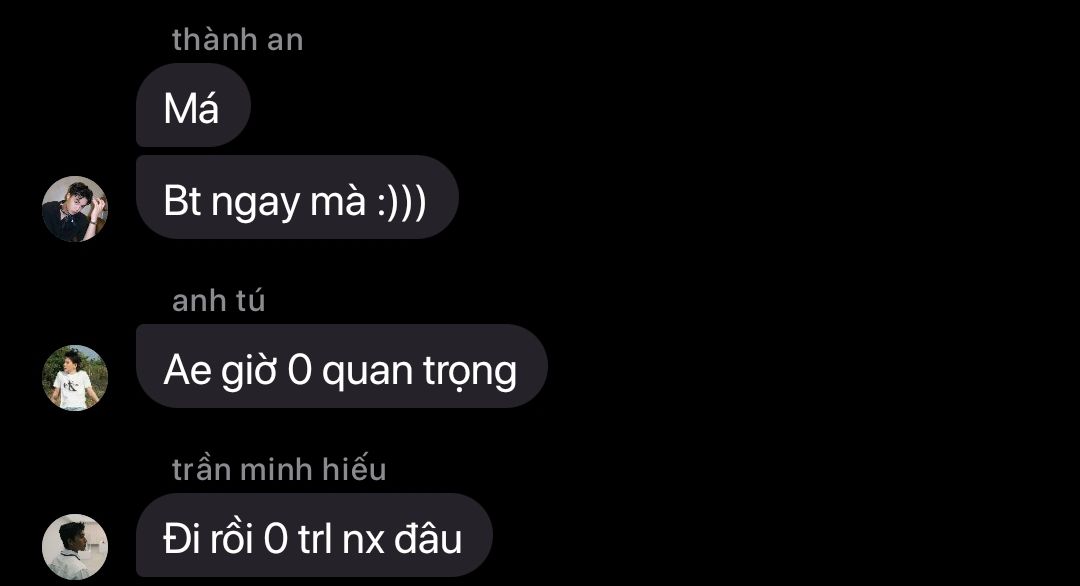
Task: Tap anh tú's avatar in white shirt
Action: [74, 377]
